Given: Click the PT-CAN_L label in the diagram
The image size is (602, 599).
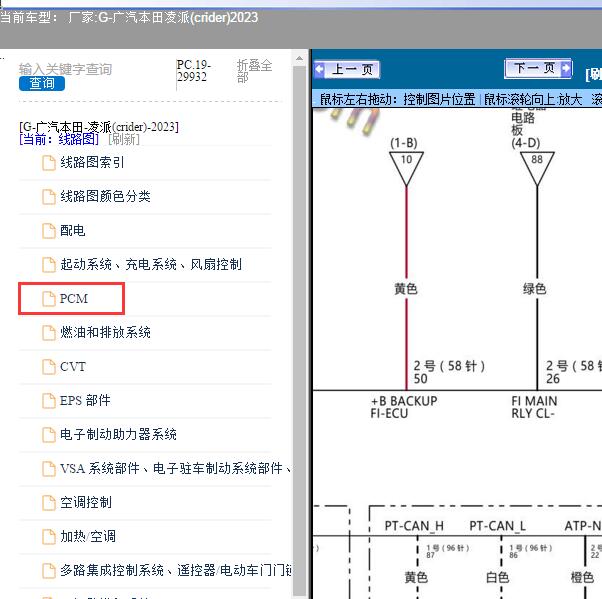Looking at the screenshot, I should point(498,526).
